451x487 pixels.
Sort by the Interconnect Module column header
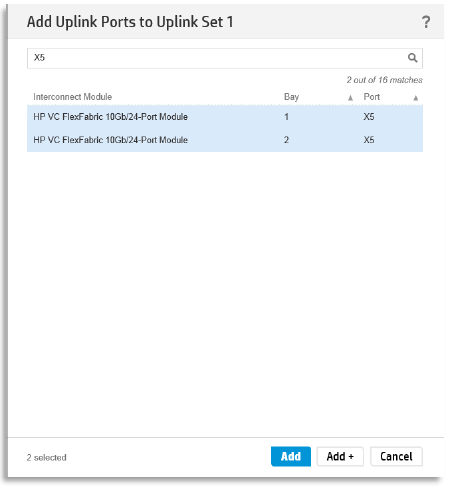click(x=72, y=97)
